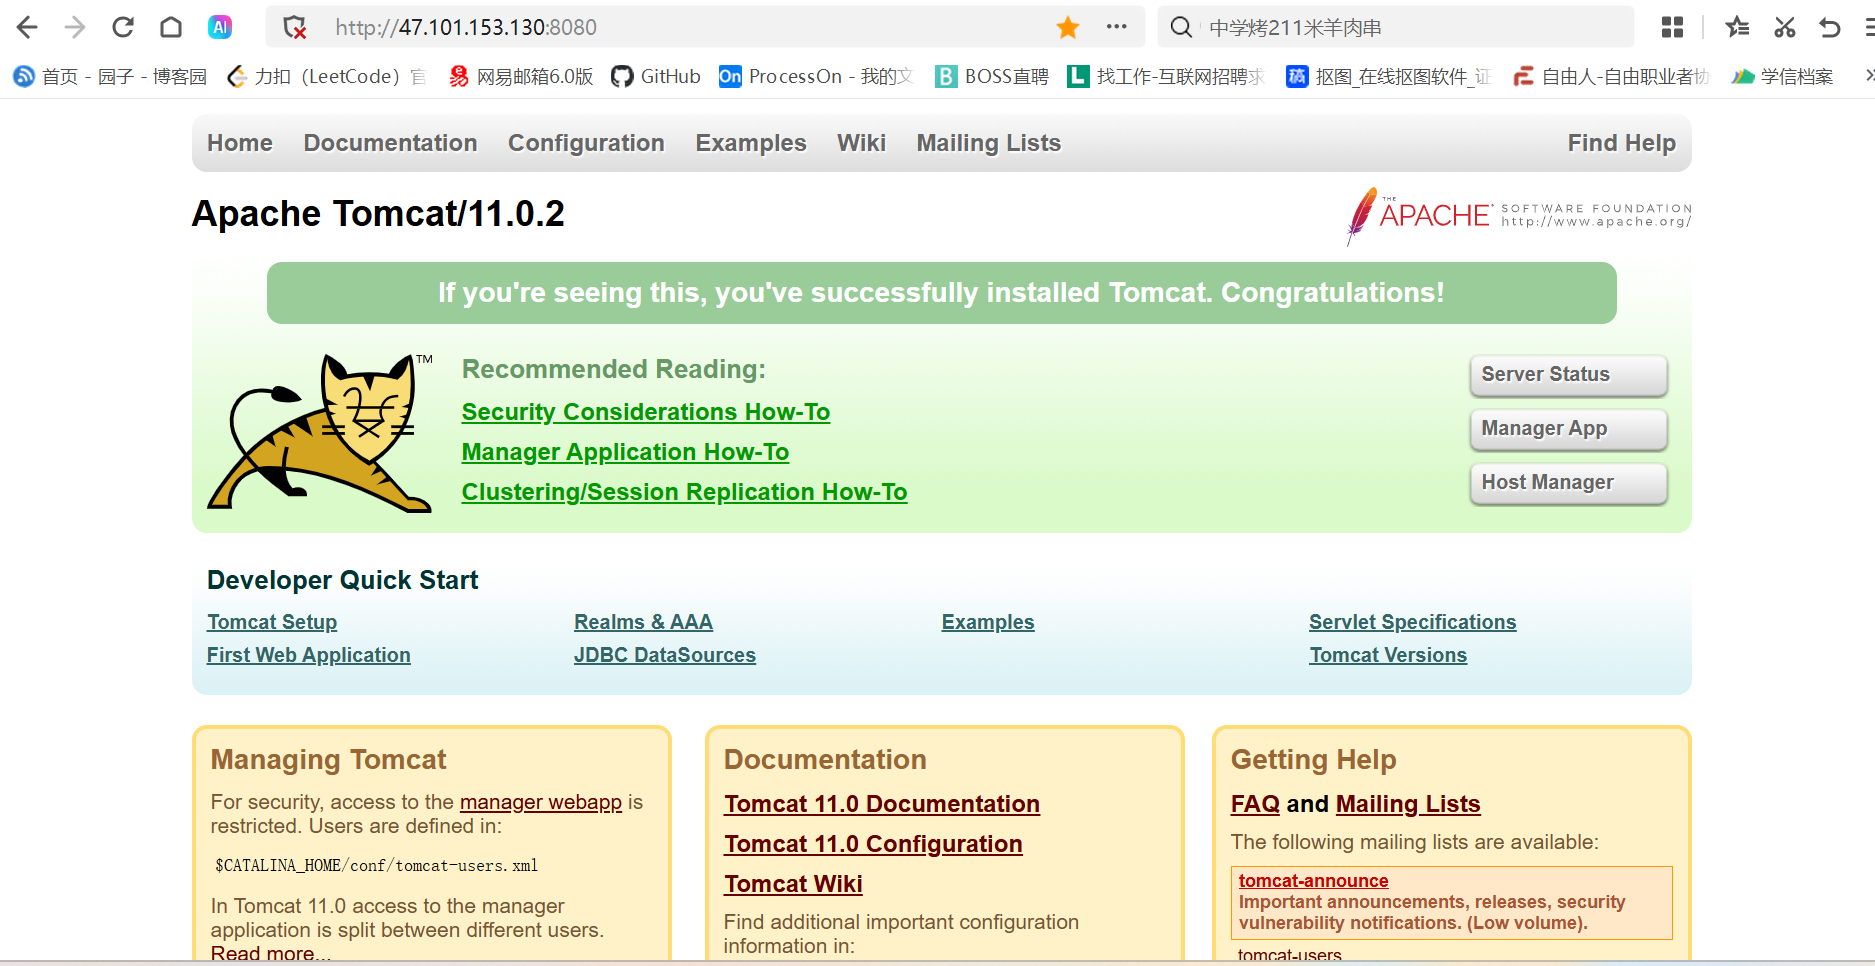The width and height of the screenshot is (1875, 966).
Task: Reload the page with the refresh icon
Action: coord(123,27)
